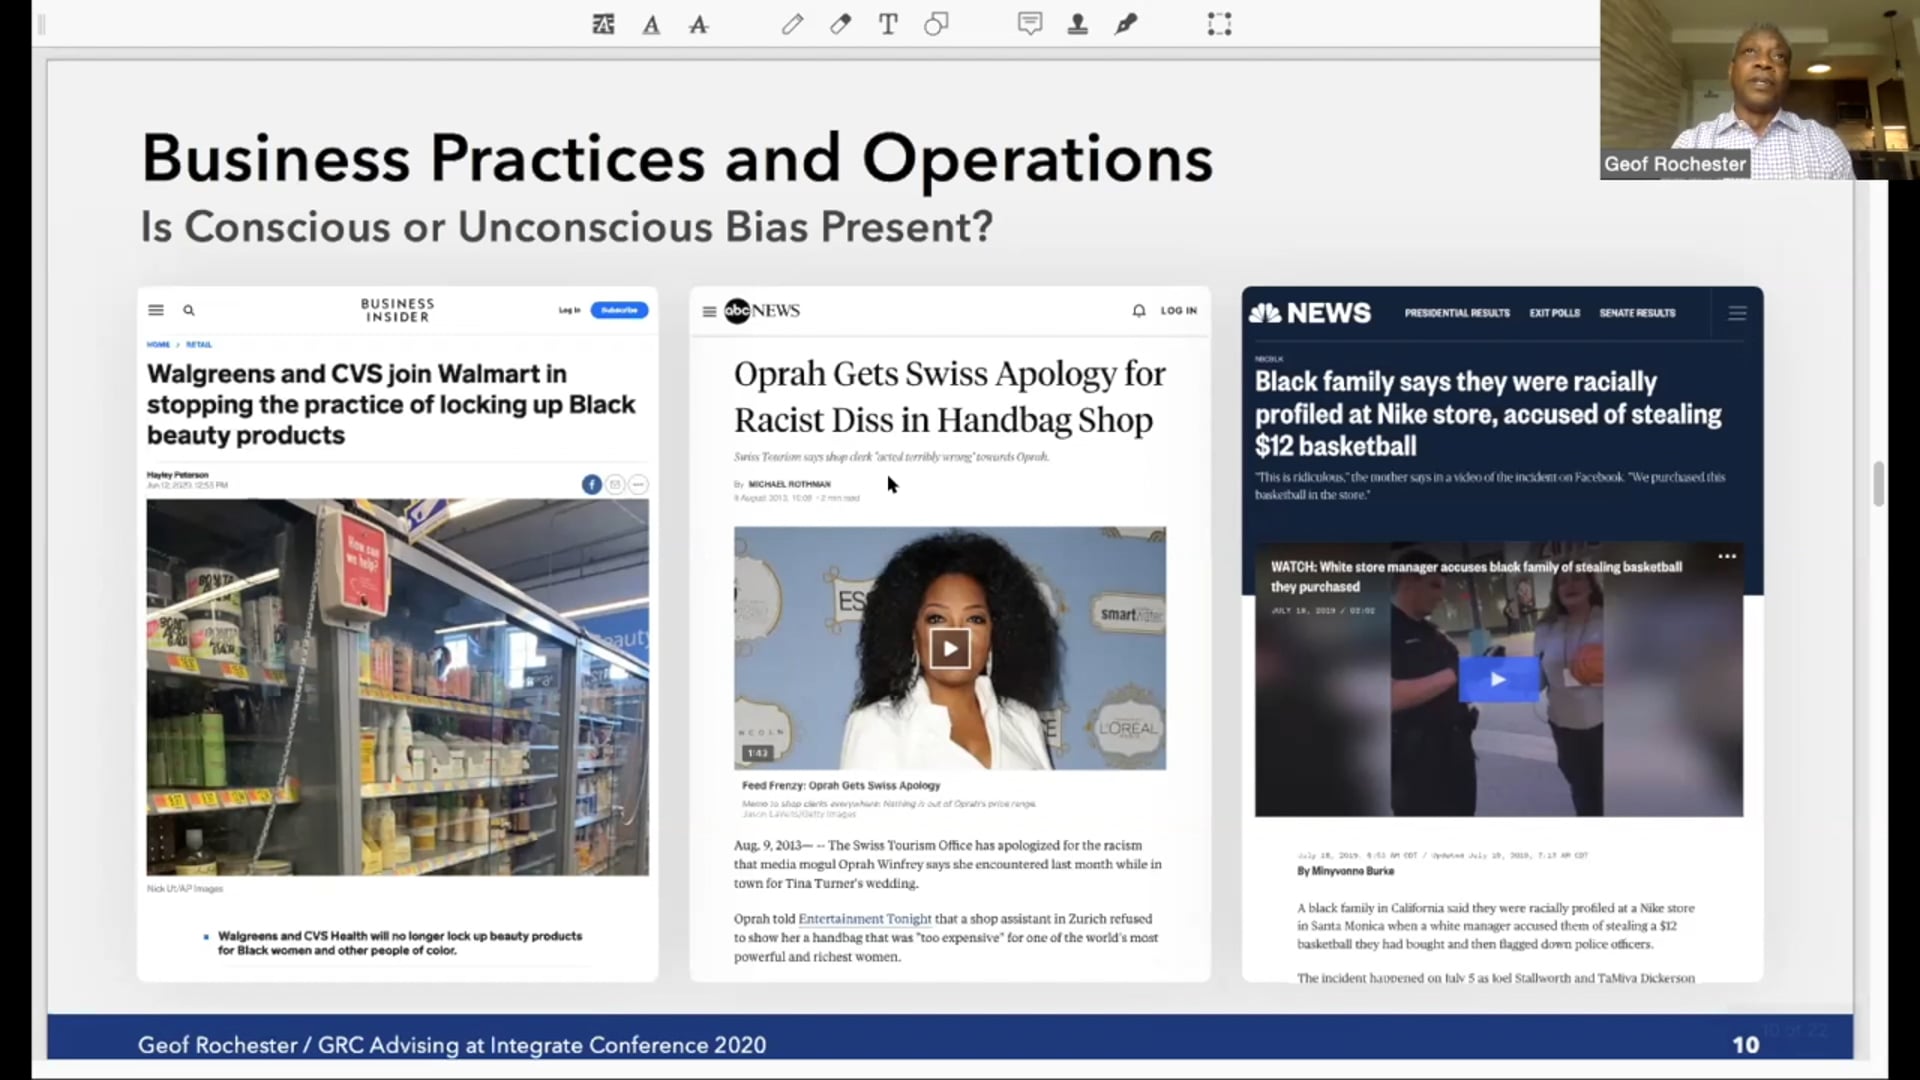Select the text box tool
The width and height of the screenshot is (1920, 1080).
[888, 24]
